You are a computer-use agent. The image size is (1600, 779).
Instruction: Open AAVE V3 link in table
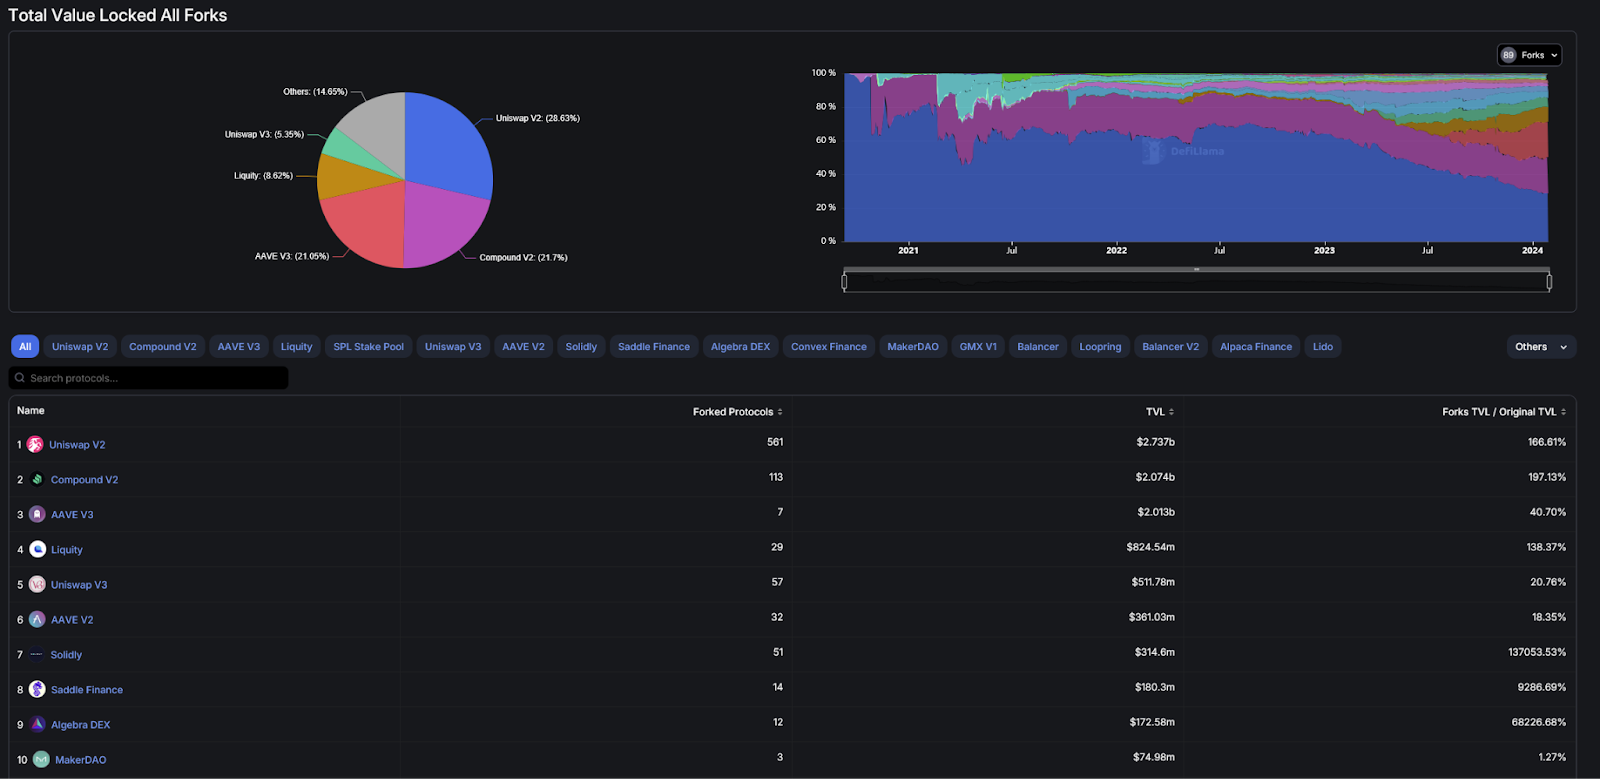[x=72, y=515]
